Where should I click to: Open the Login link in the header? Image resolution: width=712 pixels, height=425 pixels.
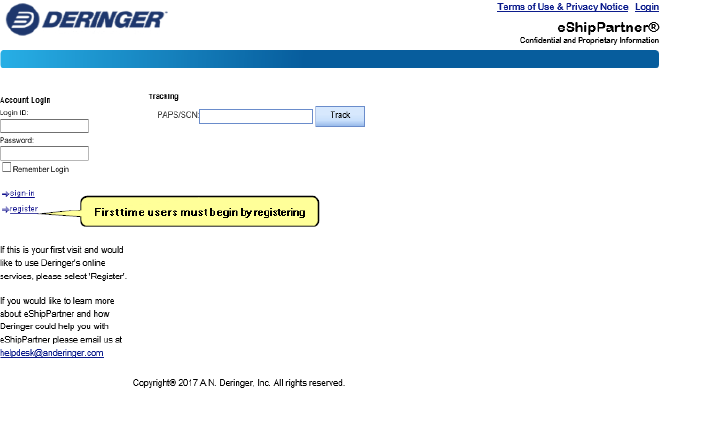pos(646,7)
